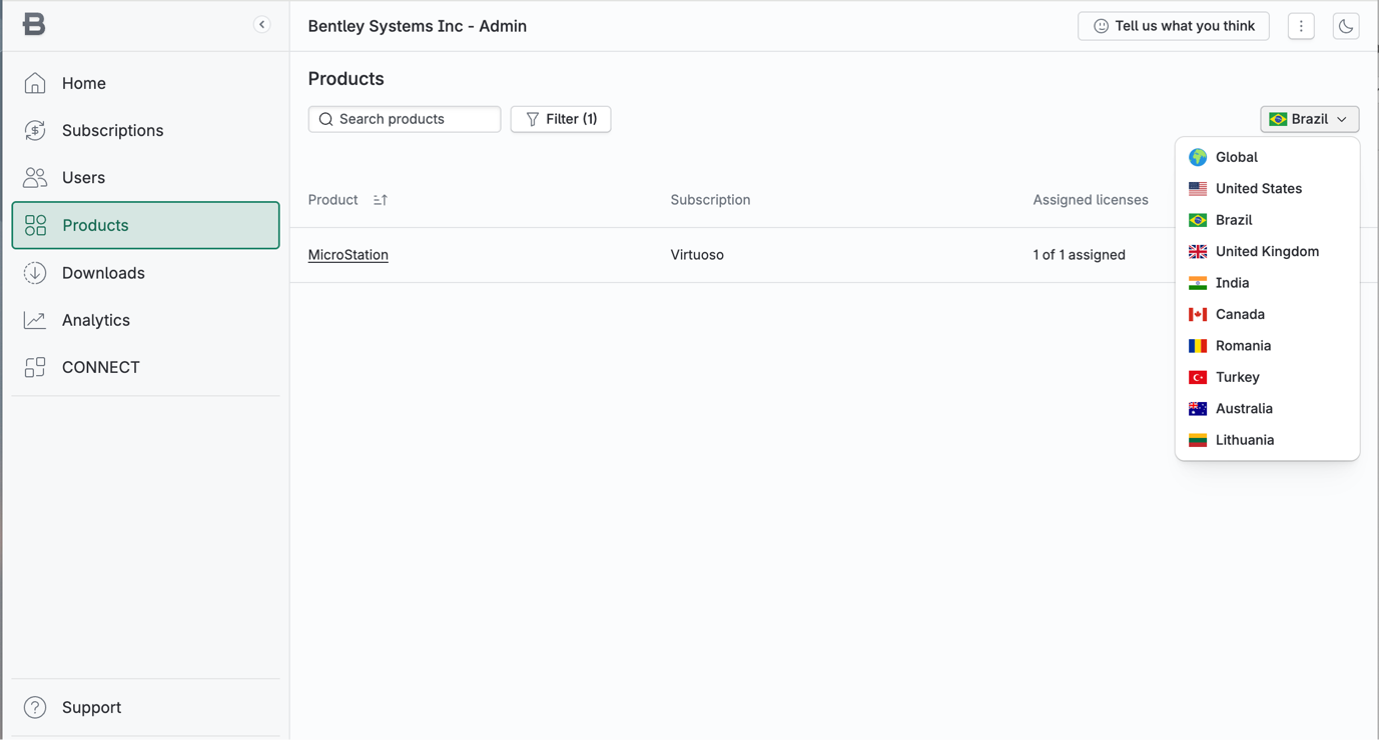
Task: Open CONNECT in the sidebar
Action: 146,367
